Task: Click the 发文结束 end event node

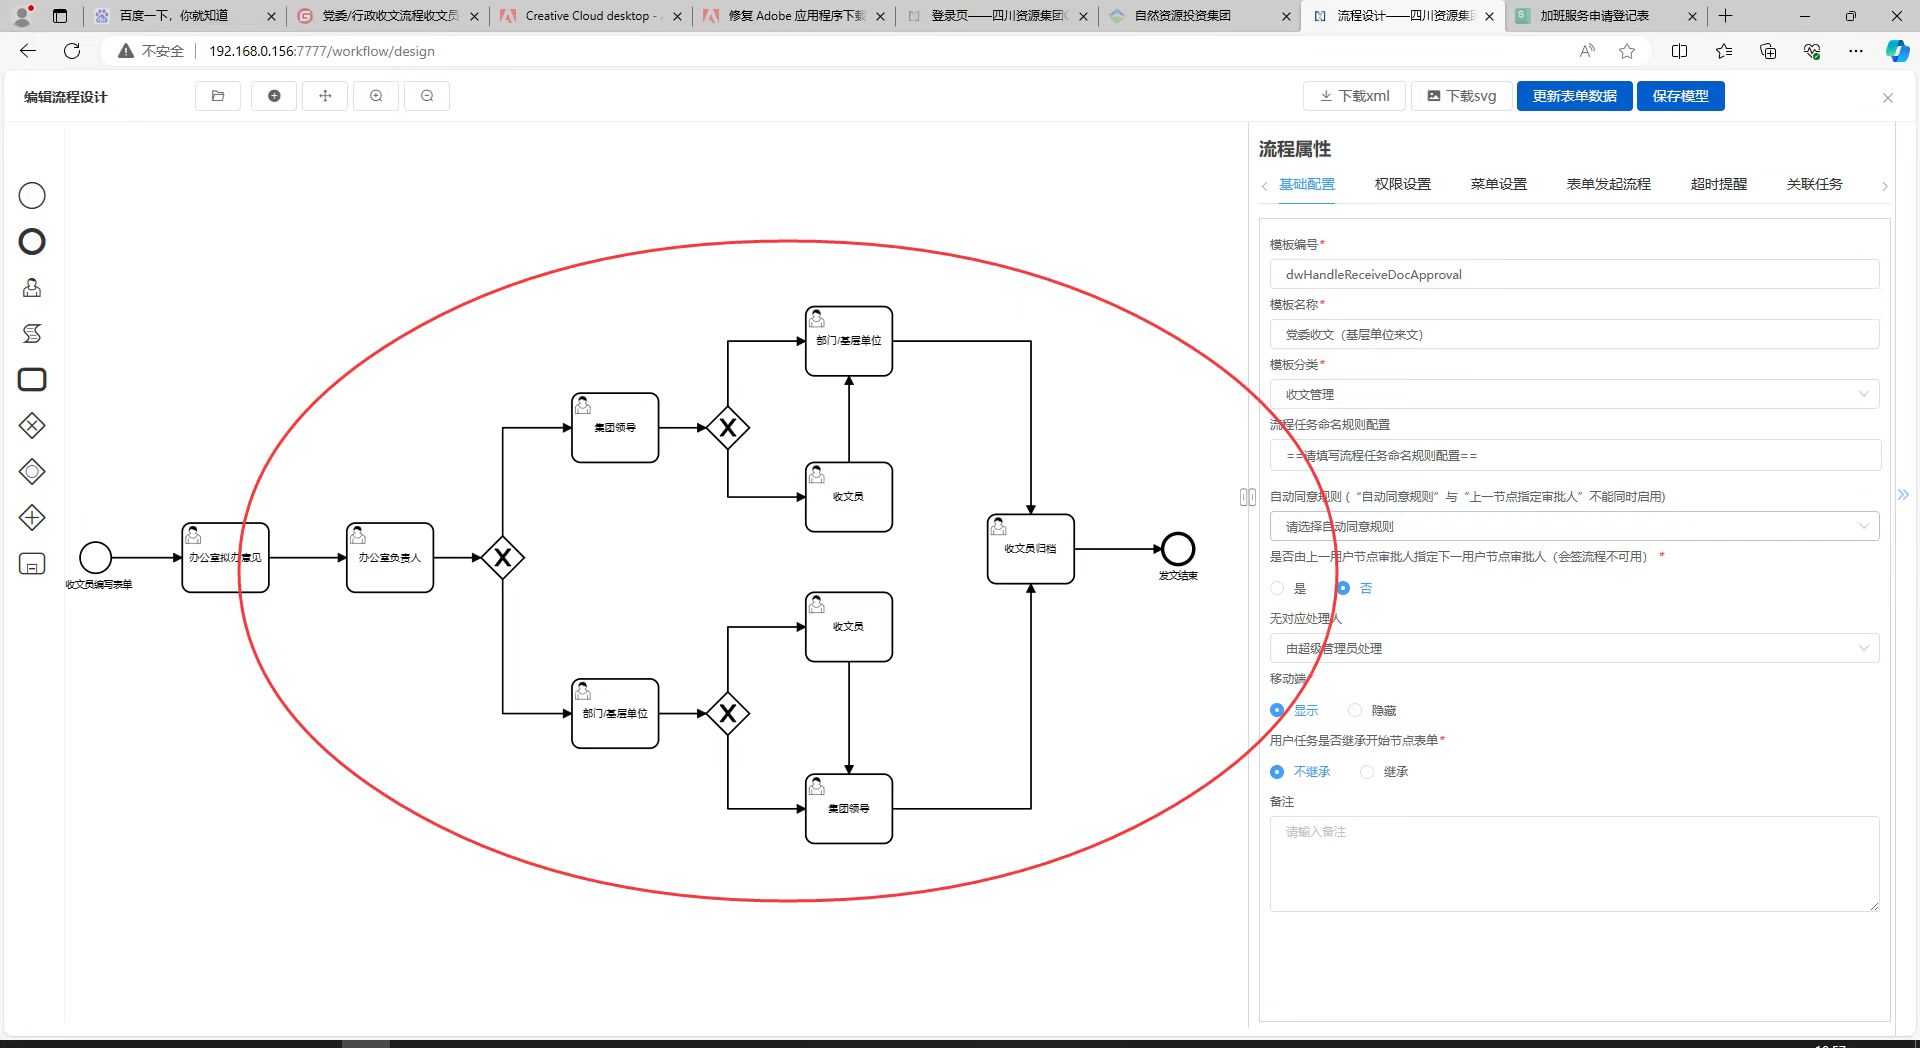Action: 1178,549
